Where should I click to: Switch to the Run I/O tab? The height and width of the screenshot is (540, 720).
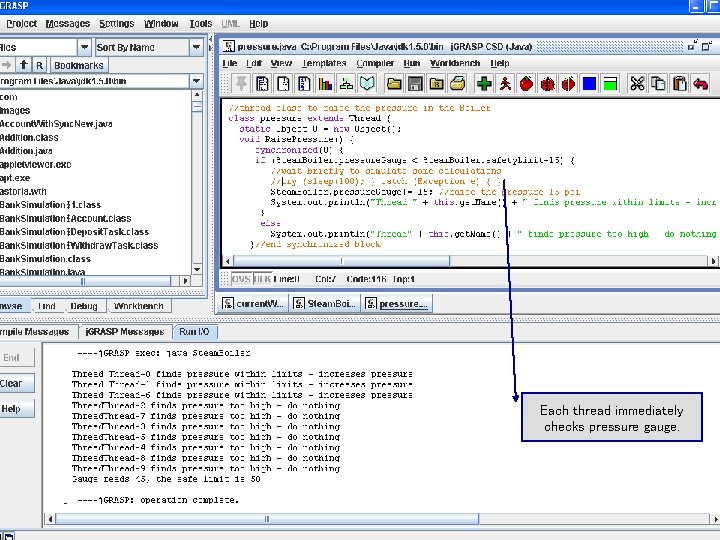pos(194,331)
